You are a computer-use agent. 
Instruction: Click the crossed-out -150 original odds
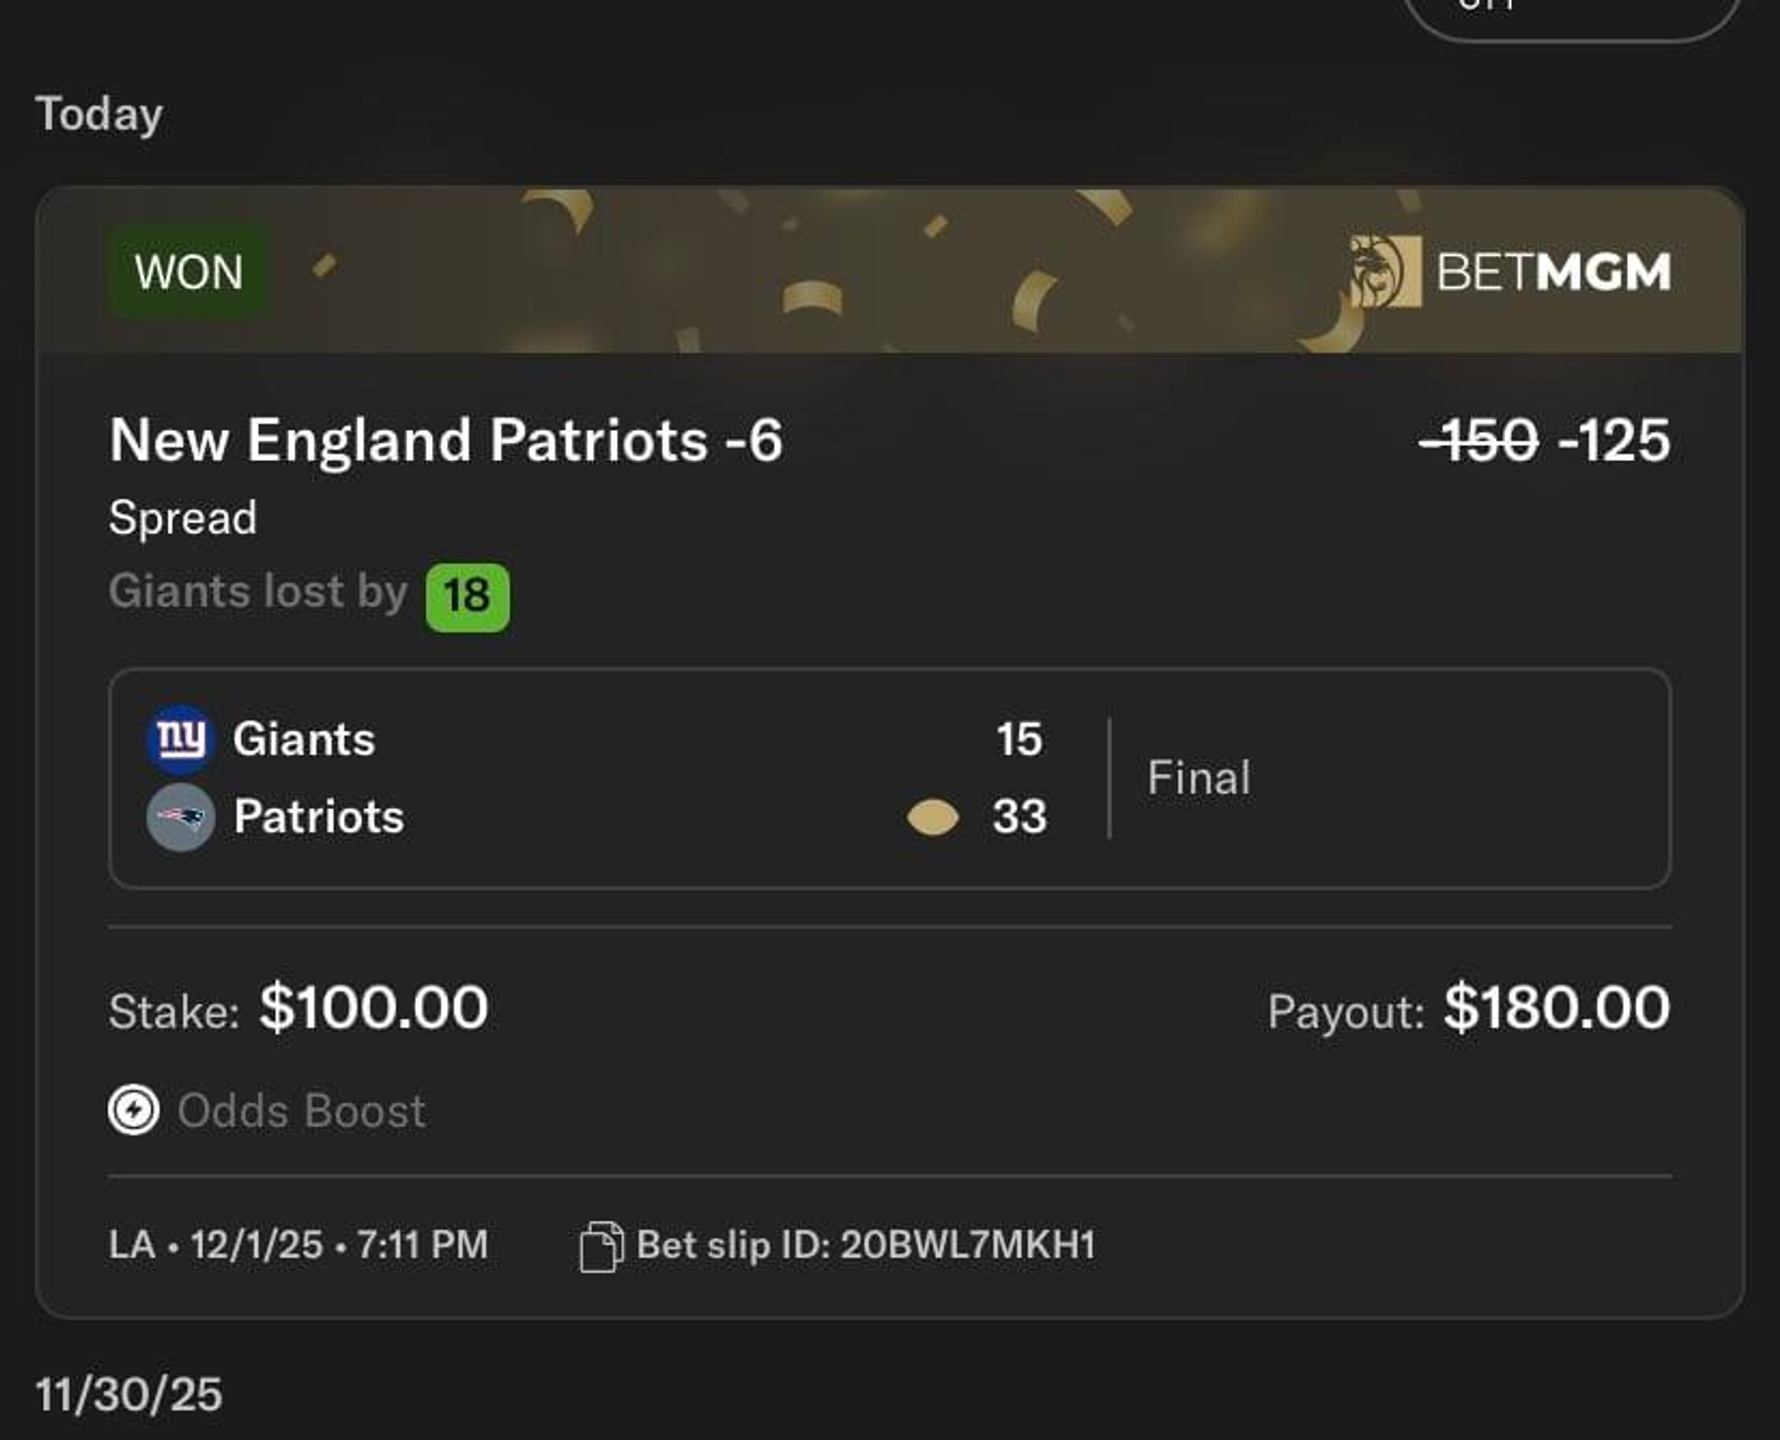[x=1479, y=441]
